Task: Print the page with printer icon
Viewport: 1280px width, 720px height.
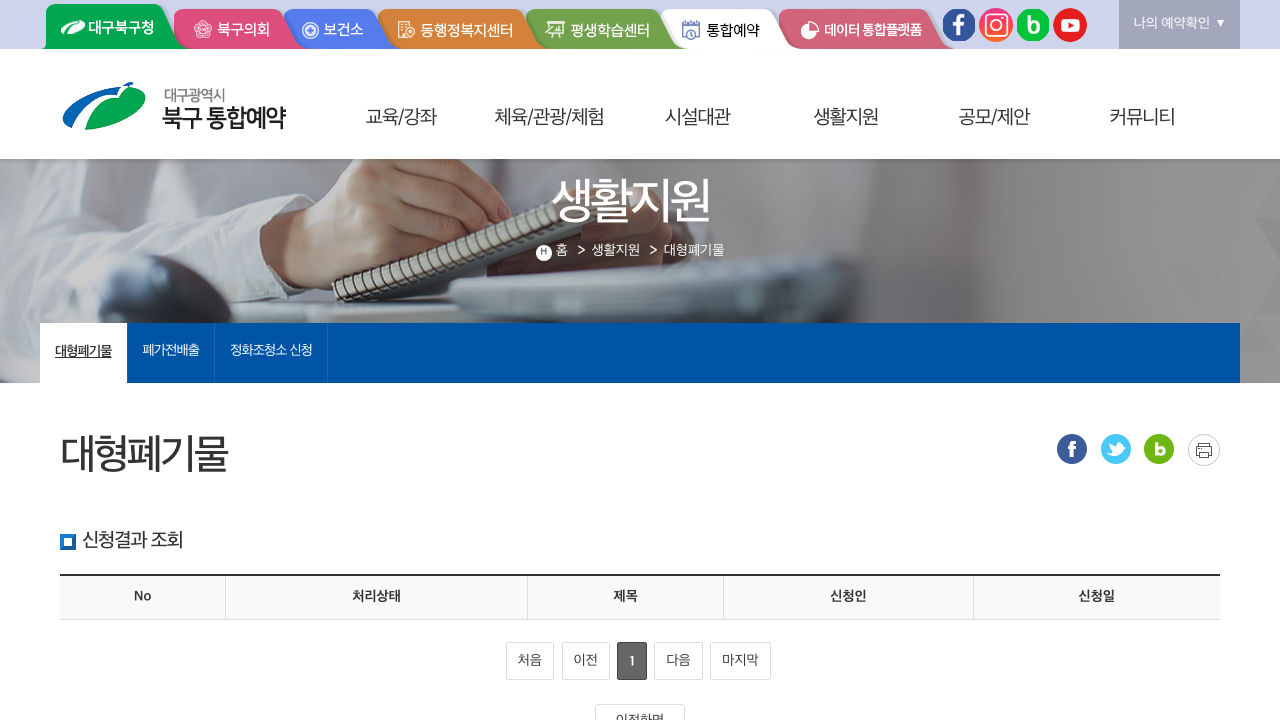Action: [x=1204, y=450]
